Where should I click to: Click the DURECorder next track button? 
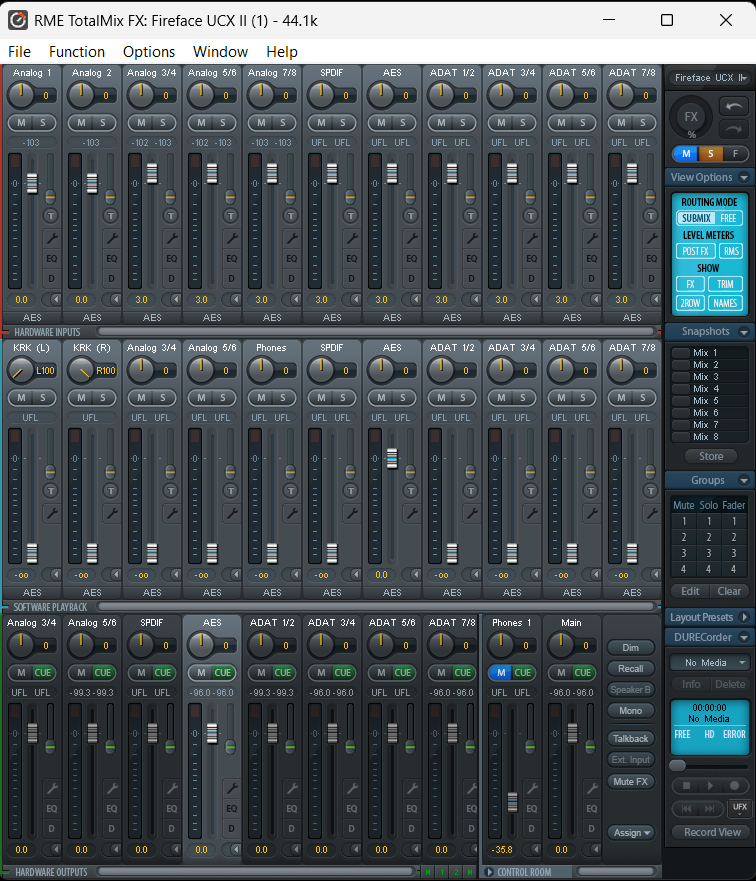tap(710, 809)
